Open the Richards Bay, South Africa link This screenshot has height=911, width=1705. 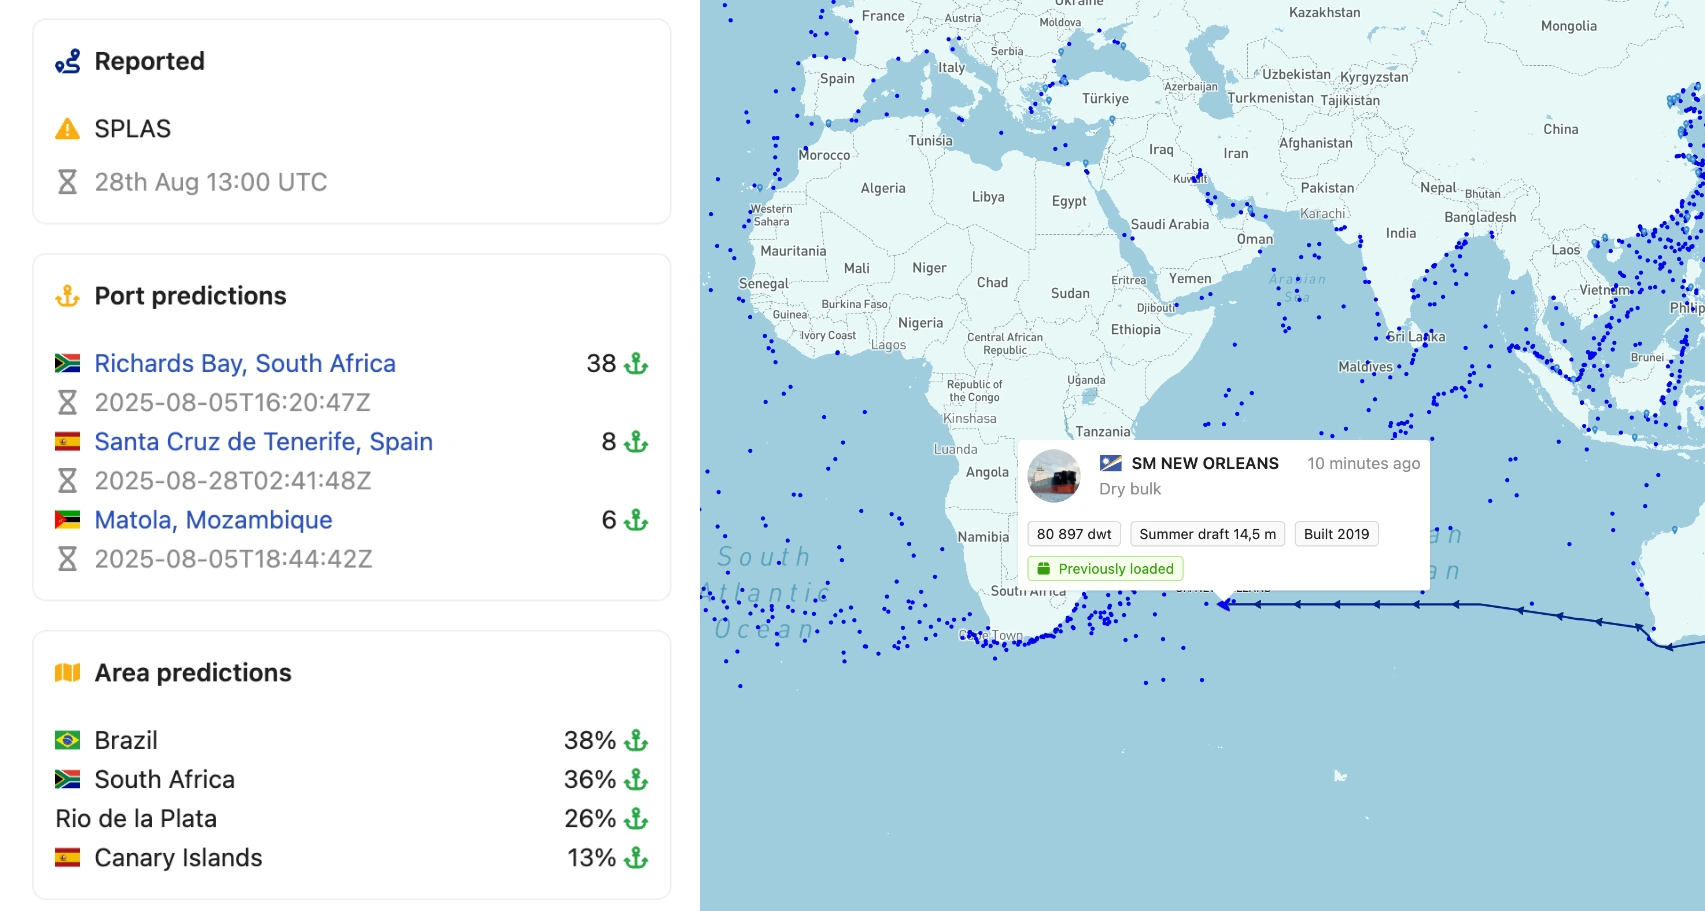245,363
